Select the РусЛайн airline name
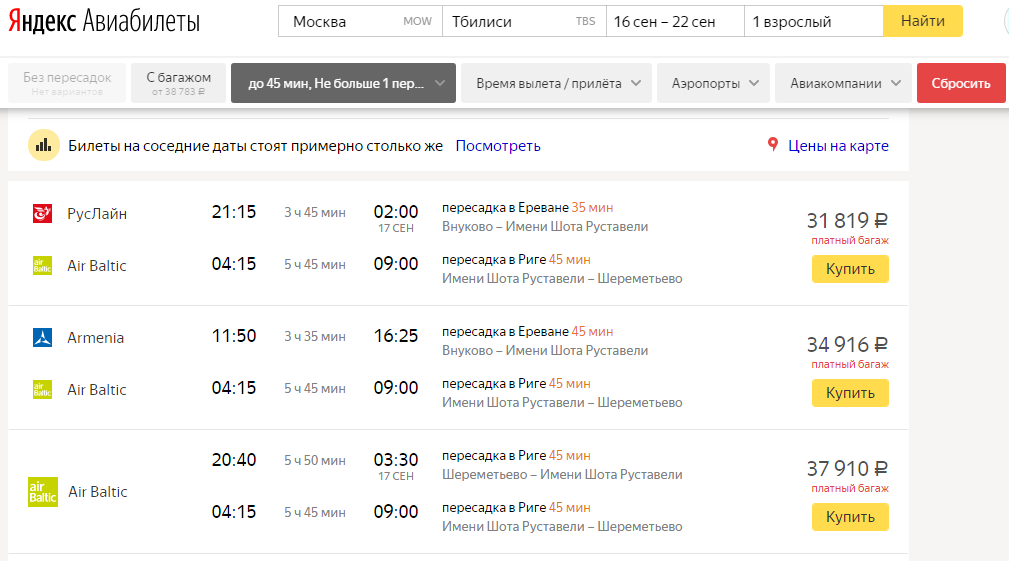Screen dimensions: 1009x561 coord(97,214)
